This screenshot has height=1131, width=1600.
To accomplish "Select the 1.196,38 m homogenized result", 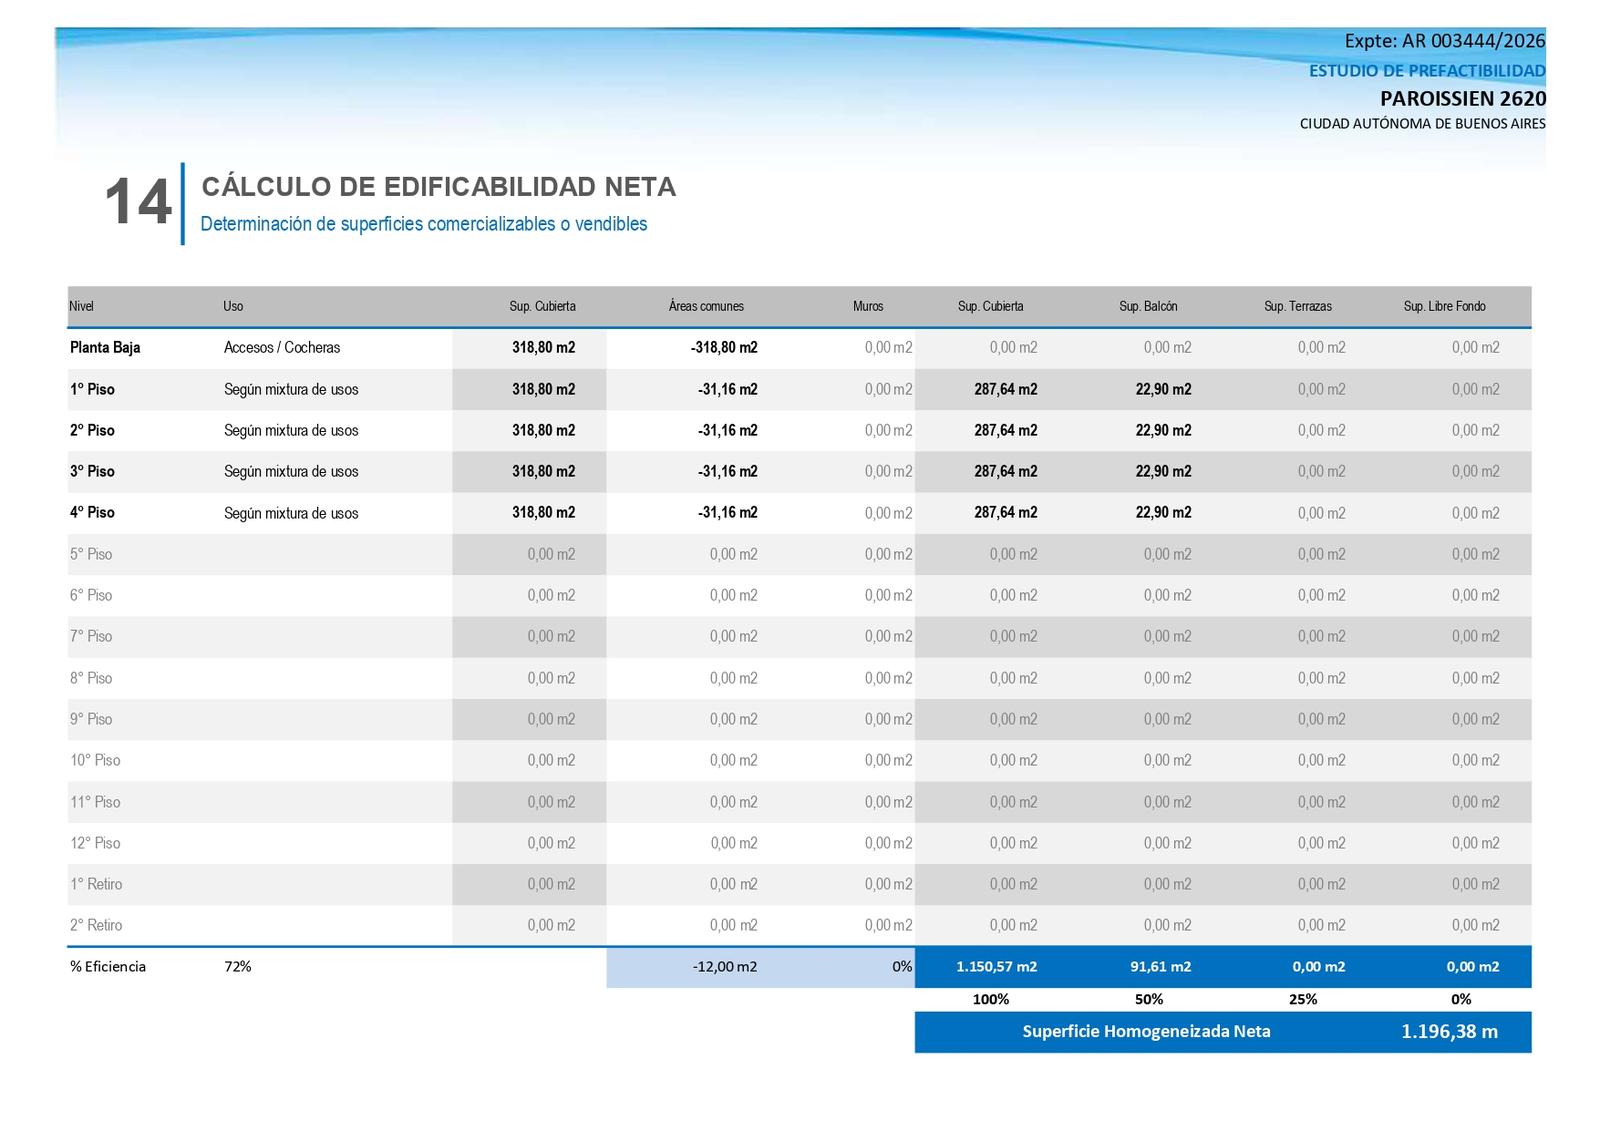I will (1449, 1032).
